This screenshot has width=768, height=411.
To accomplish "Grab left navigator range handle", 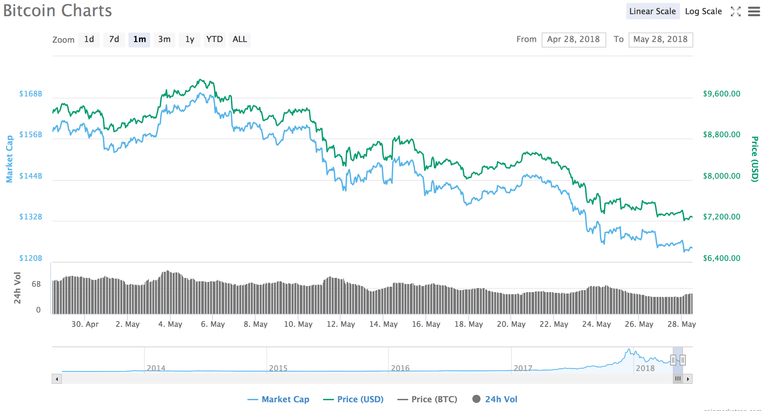I will click(673, 361).
